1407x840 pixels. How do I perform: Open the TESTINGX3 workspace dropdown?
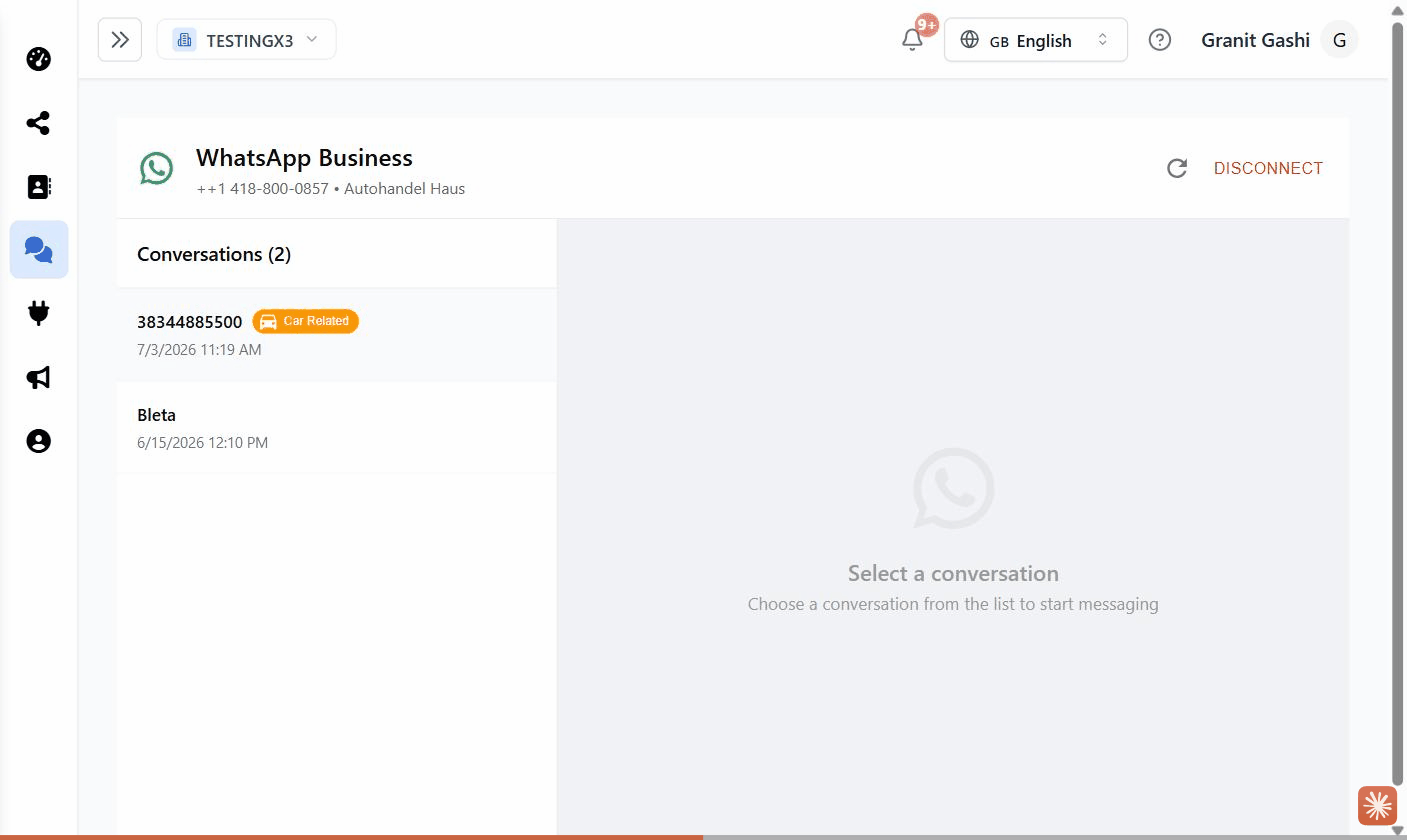pos(246,40)
